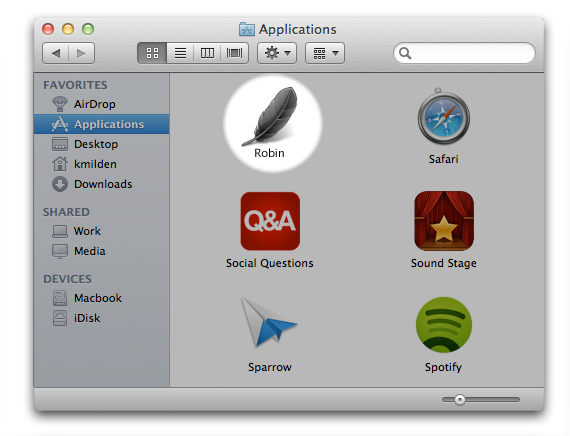
Task: Click the Robin label text
Action: pos(269,153)
